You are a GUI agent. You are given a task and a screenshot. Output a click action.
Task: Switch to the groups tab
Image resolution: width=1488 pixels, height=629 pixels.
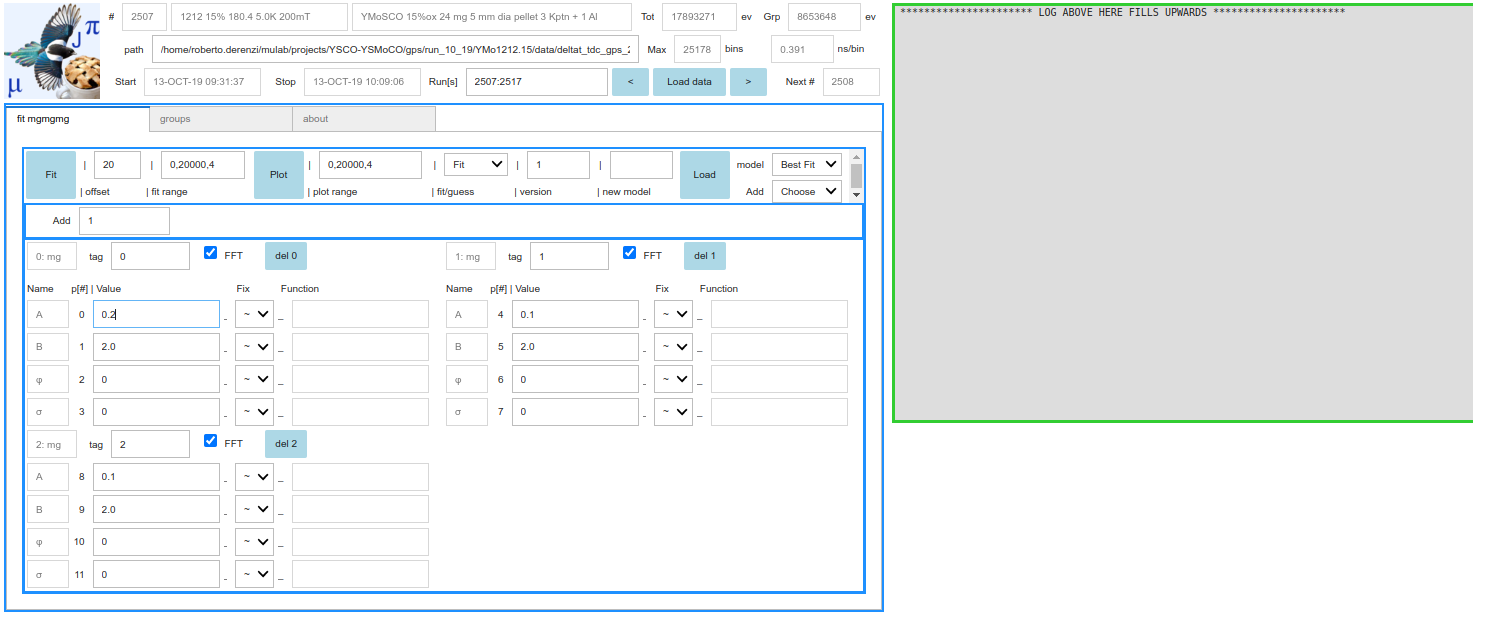pyautogui.click(x=221, y=119)
